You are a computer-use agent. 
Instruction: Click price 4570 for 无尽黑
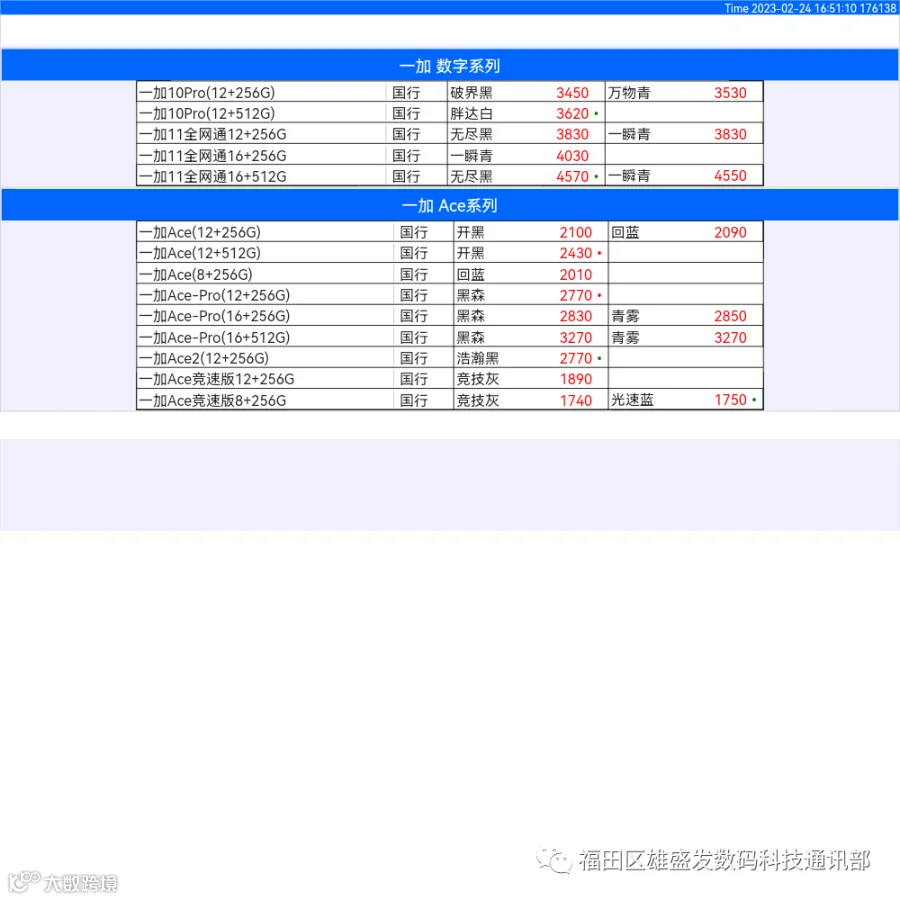572,176
